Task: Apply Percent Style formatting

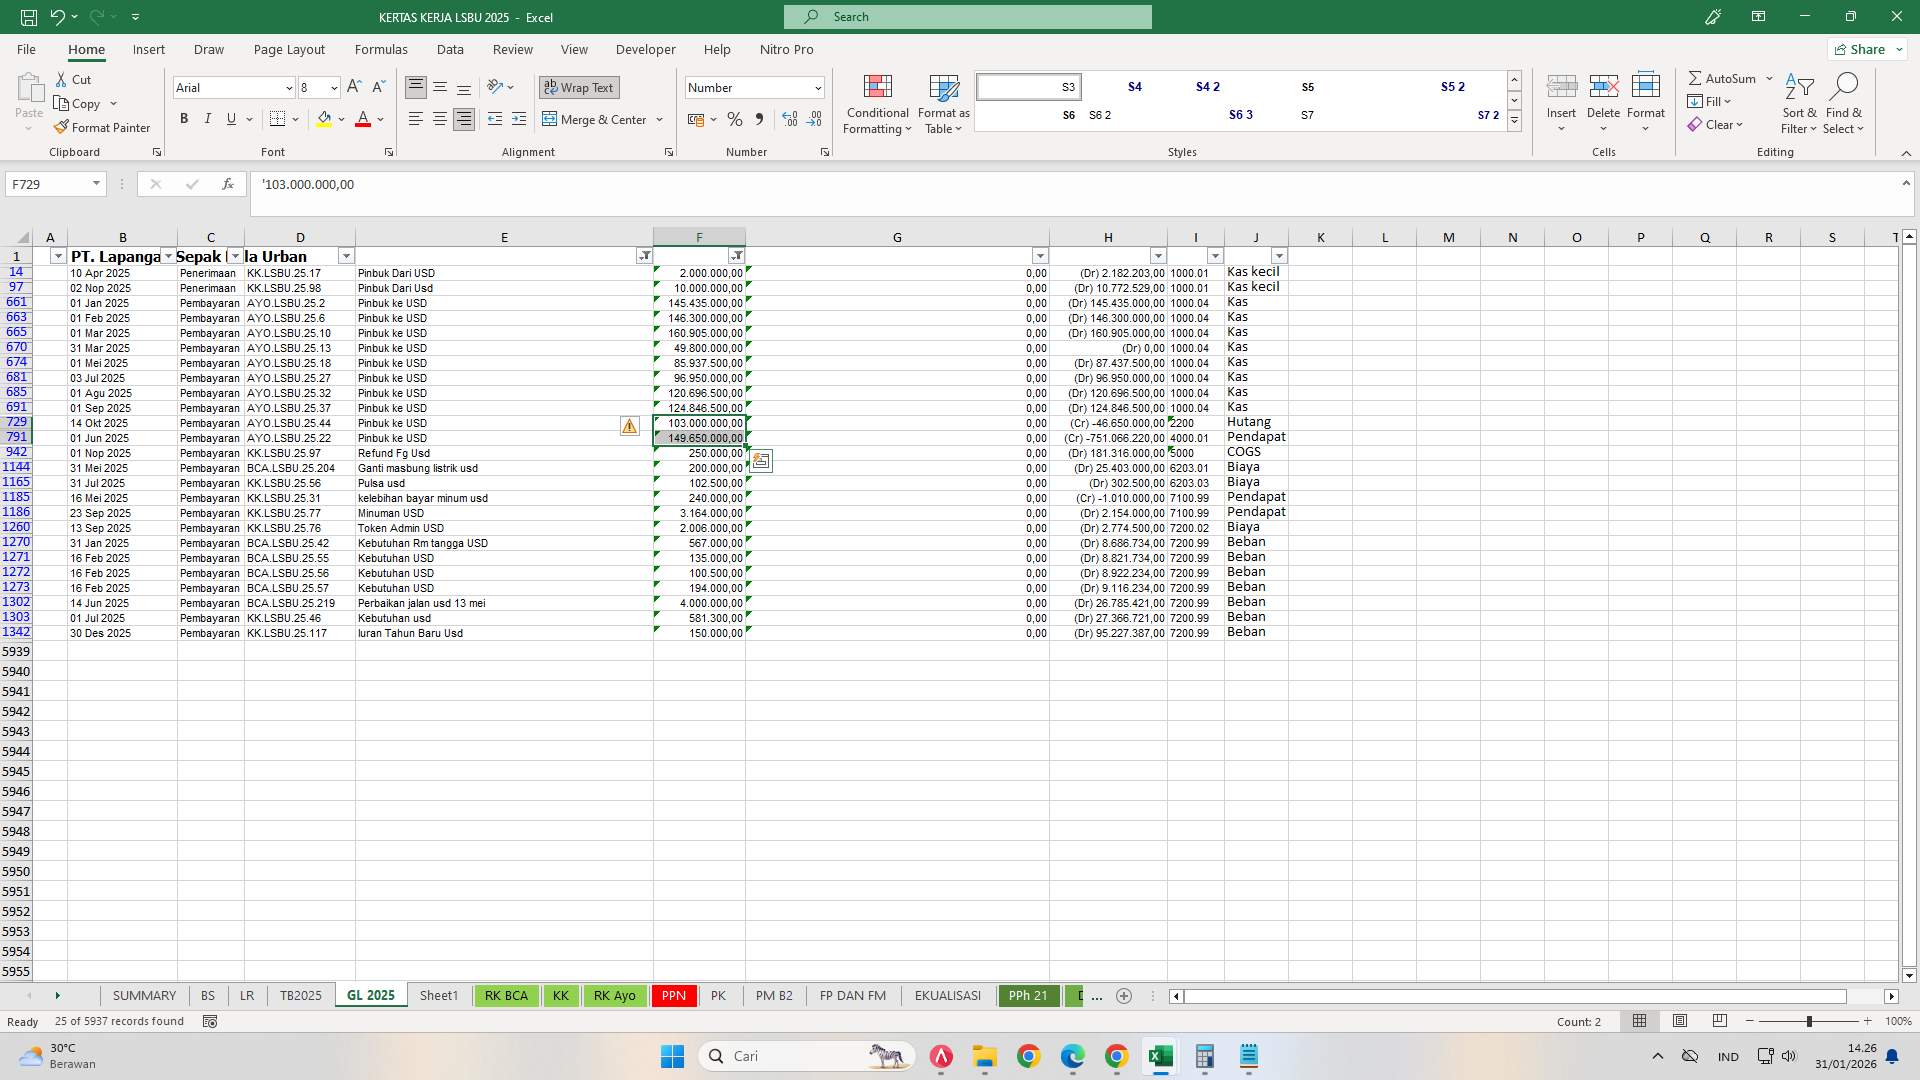Action: tap(735, 119)
